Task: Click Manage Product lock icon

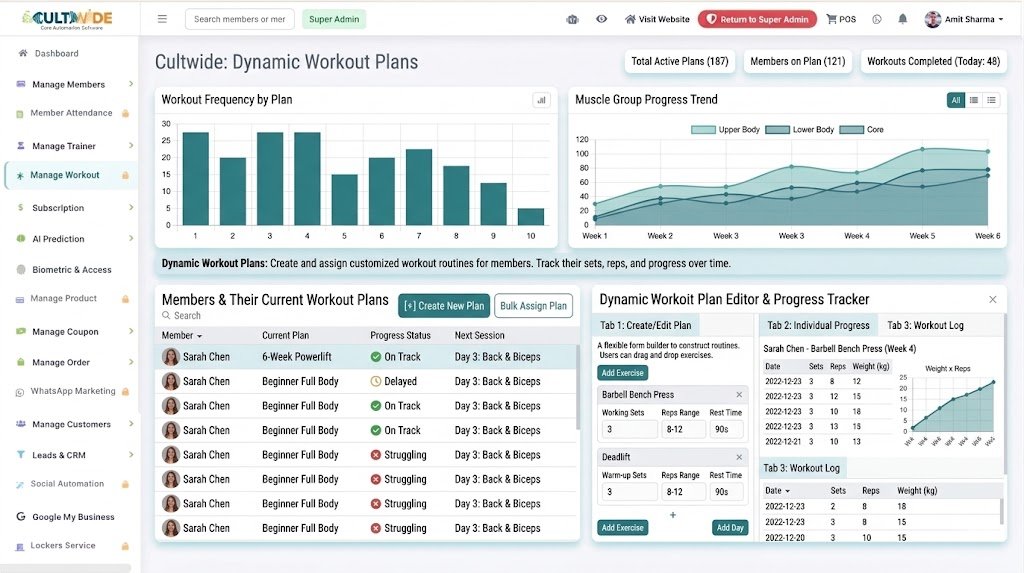Action: tap(125, 299)
